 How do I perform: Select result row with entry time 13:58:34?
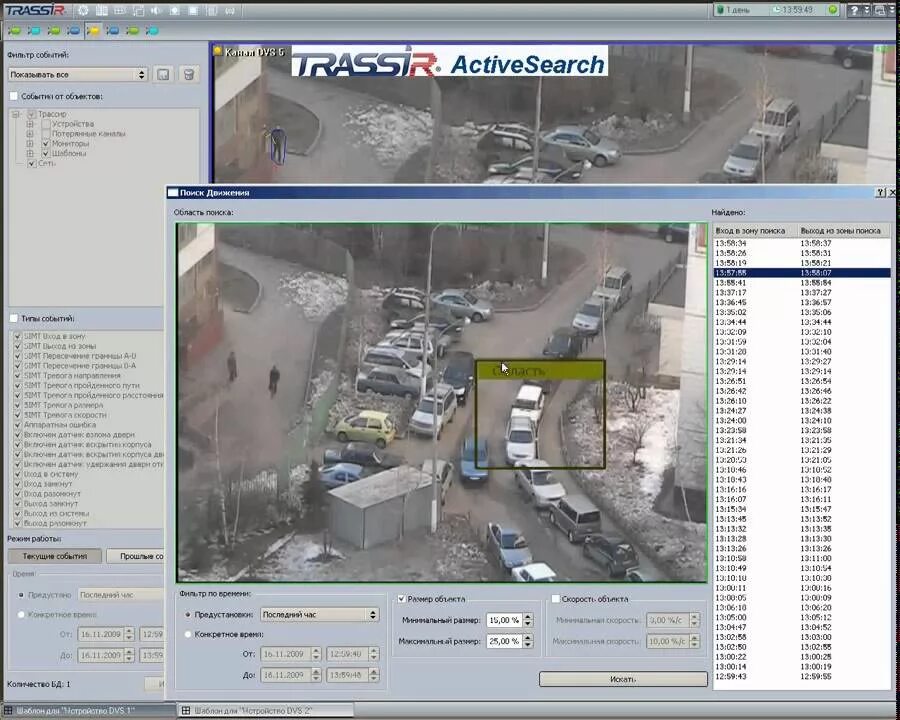(802, 243)
